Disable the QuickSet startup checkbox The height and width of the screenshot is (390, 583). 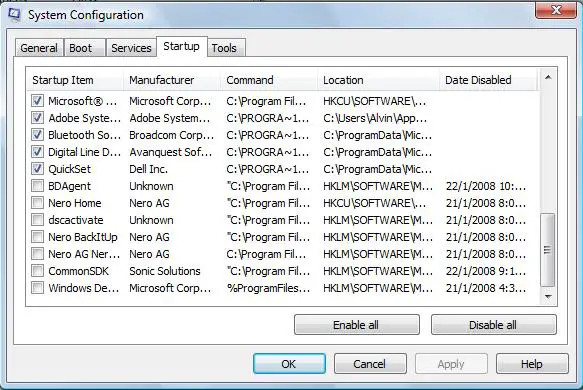click(x=37, y=169)
